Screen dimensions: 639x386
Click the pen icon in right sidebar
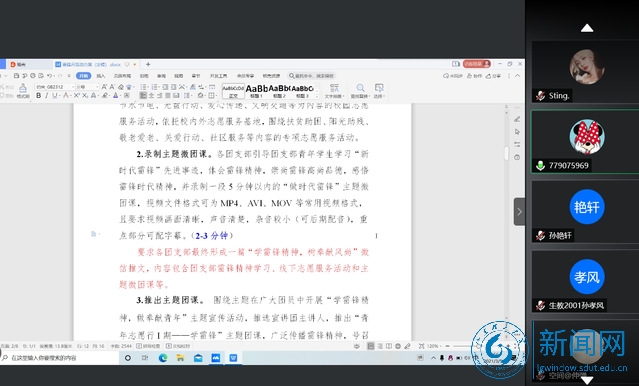click(517, 119)
